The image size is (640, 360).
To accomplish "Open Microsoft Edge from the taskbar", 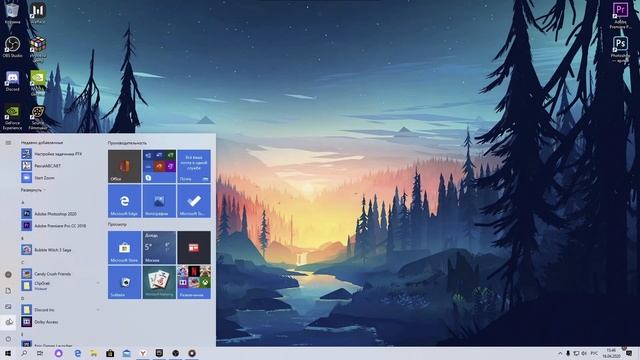I will click(x=78, y=353).
